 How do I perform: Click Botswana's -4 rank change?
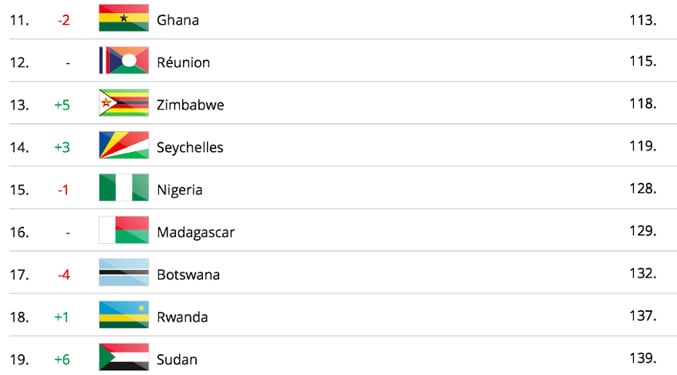(x=63, y=275)
